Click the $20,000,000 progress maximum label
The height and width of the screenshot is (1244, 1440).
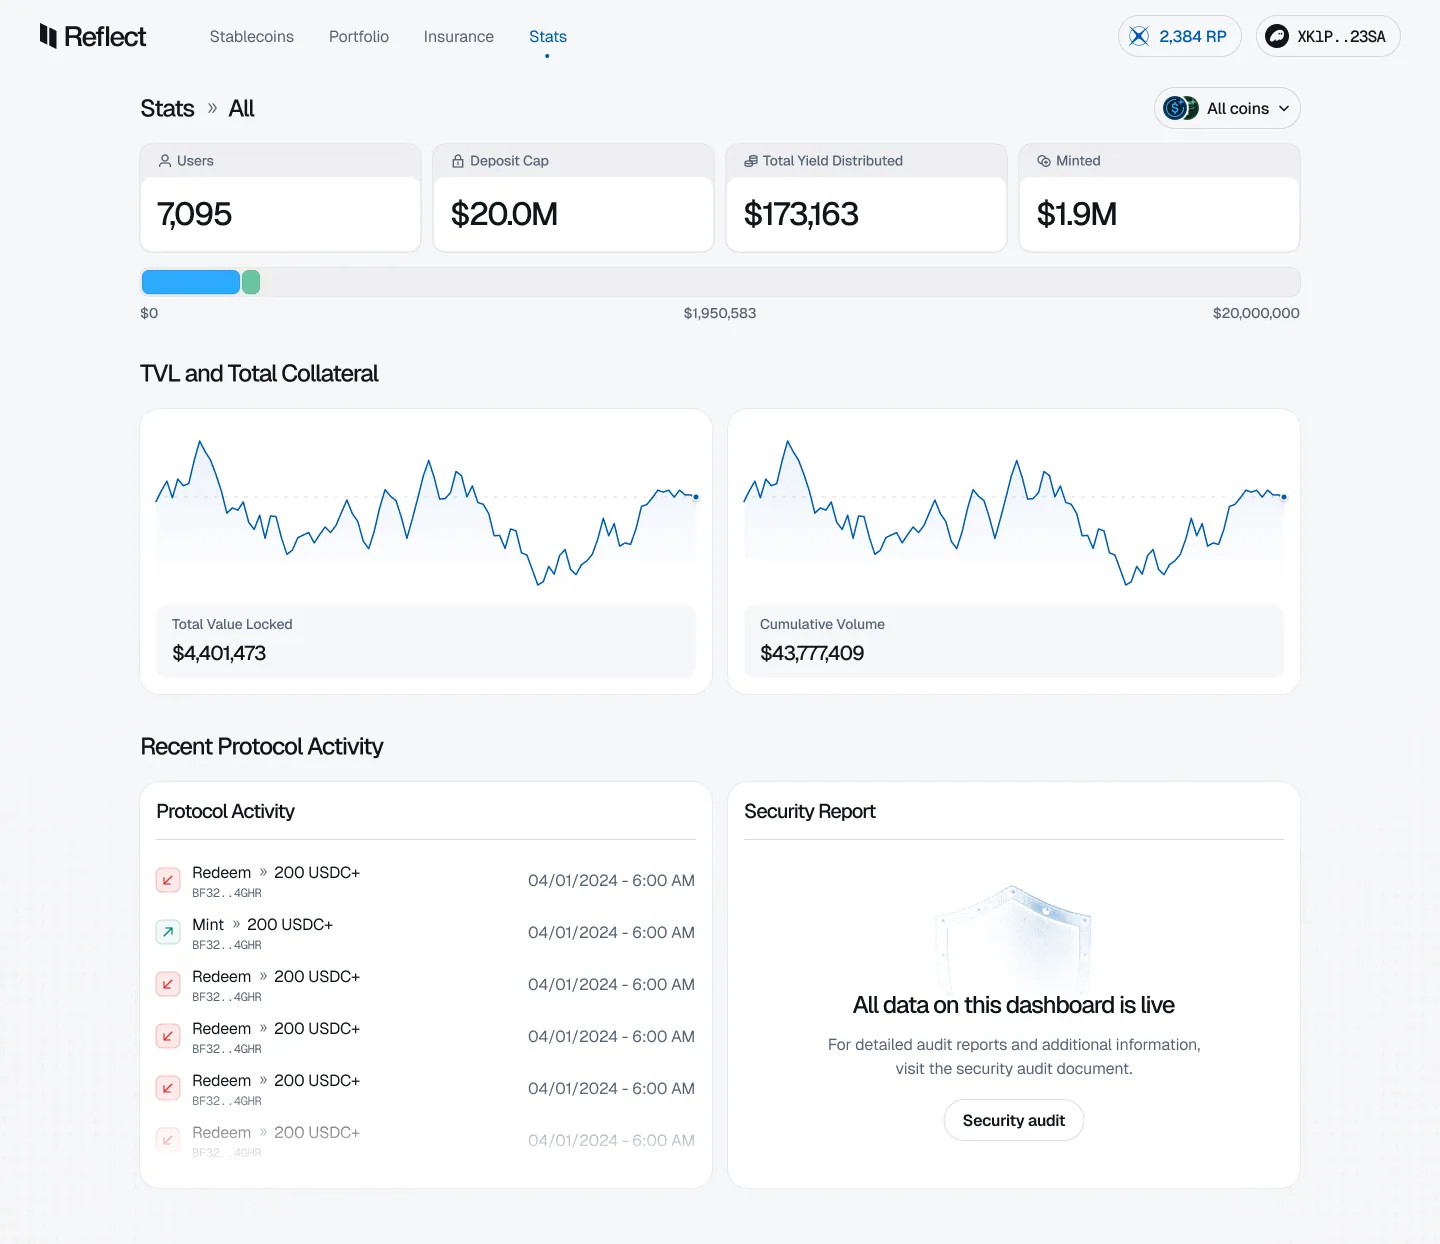click(1256, 313)
